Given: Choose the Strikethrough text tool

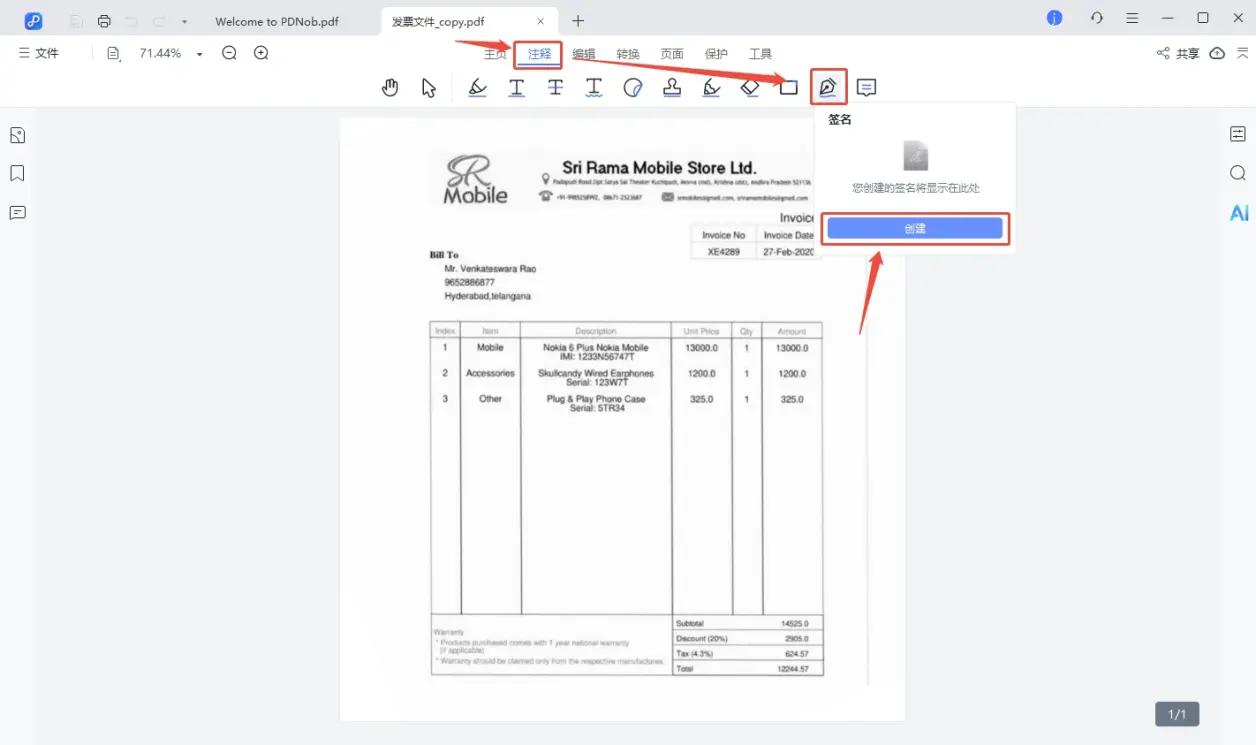Looking at the screenshot, I should [x=556, y=88].
